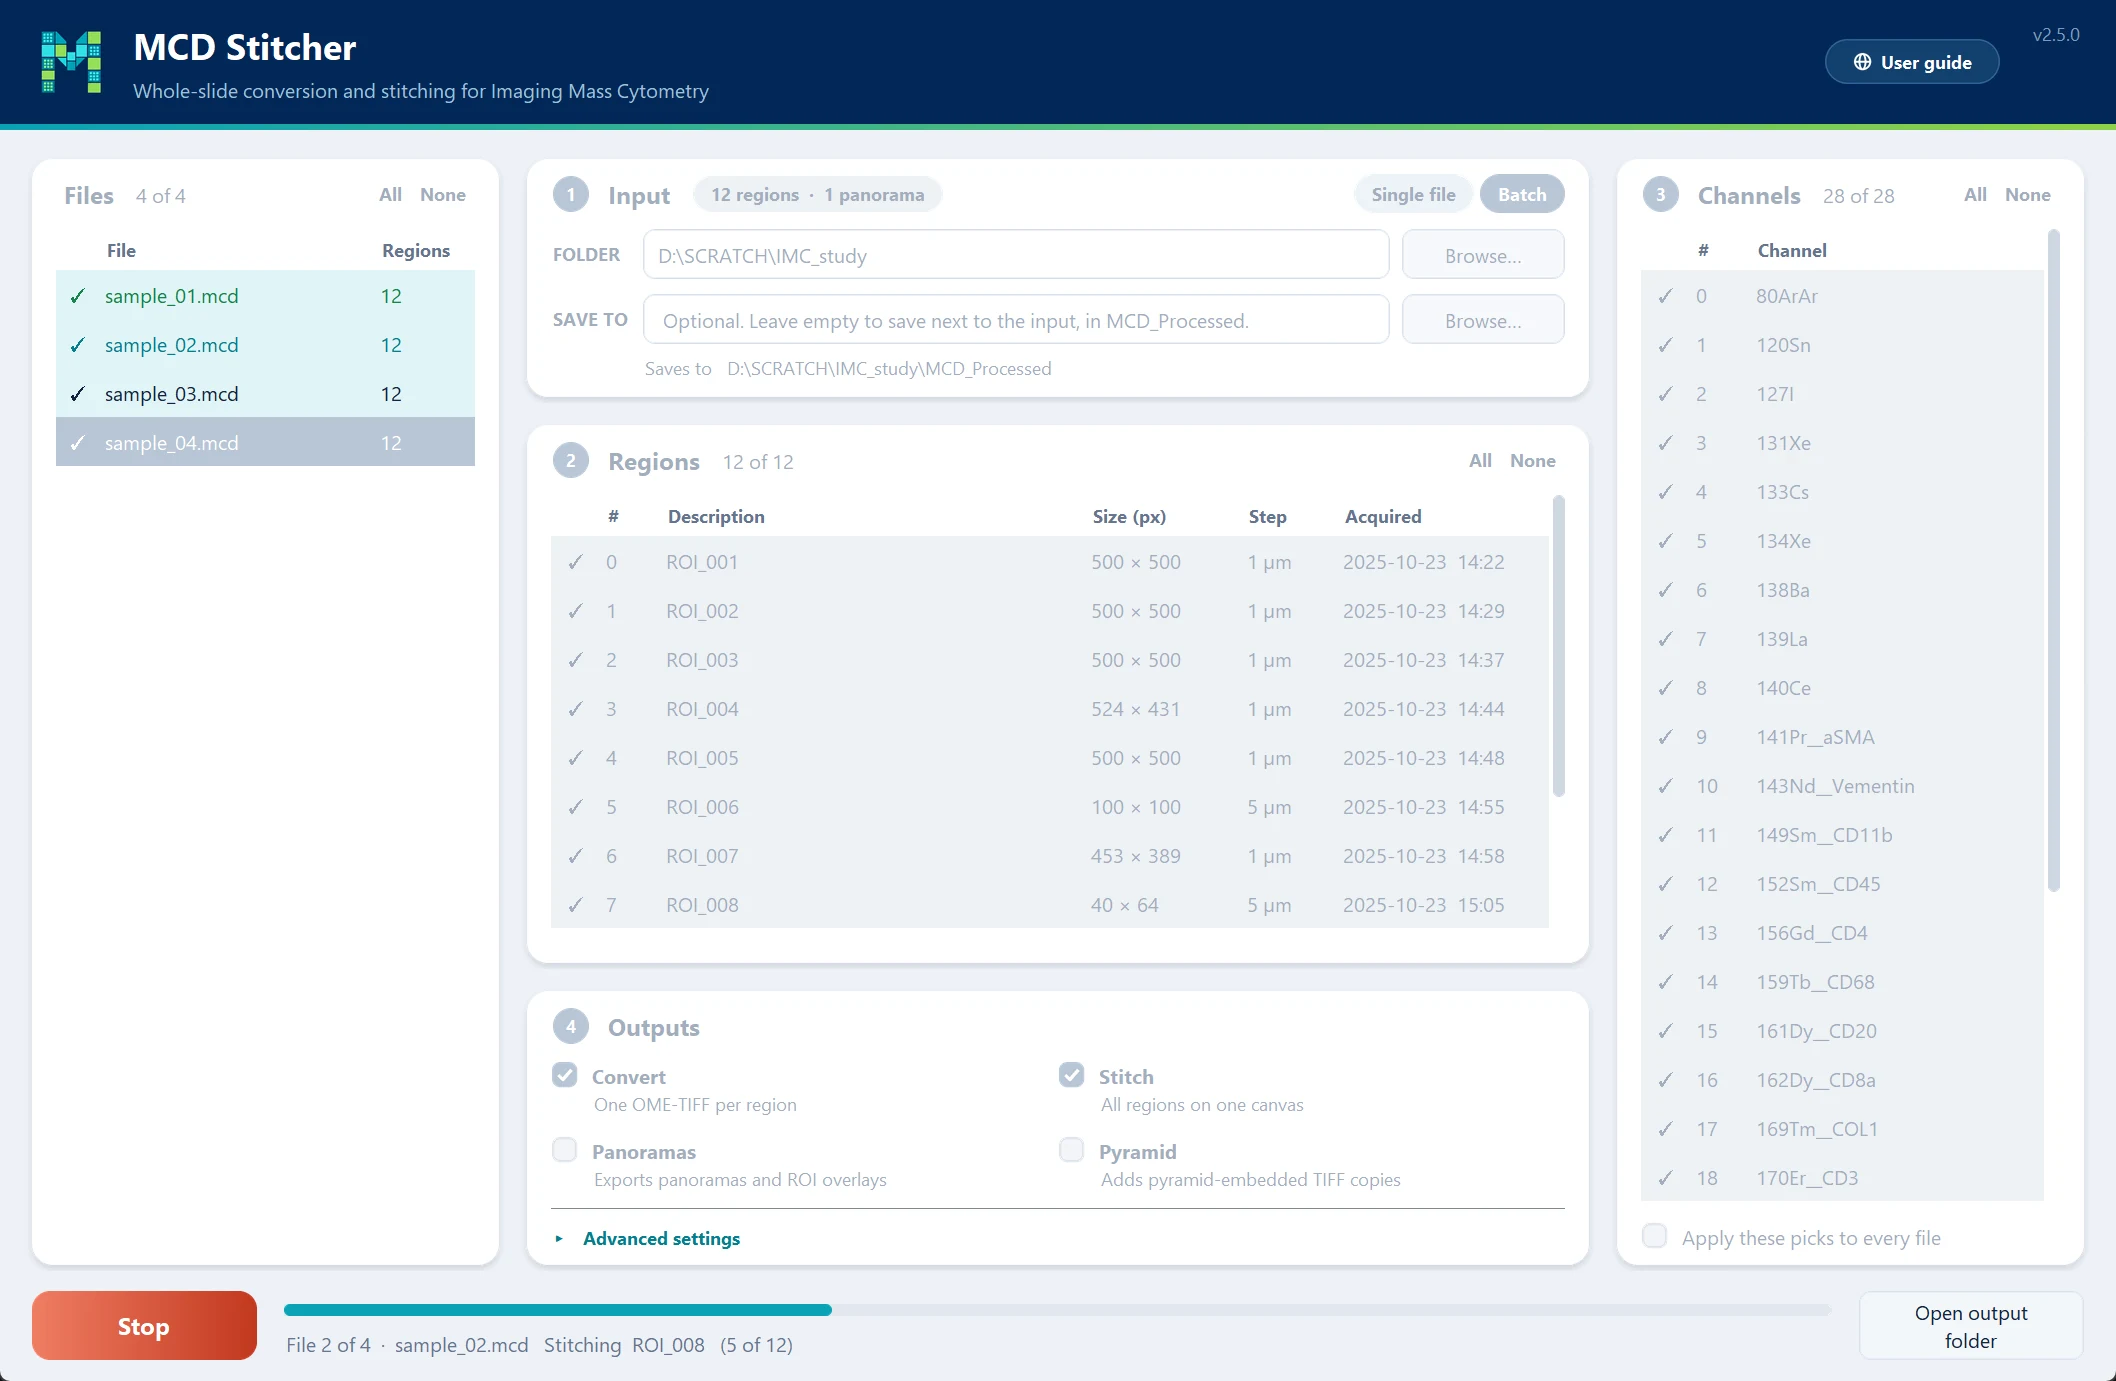Toggle checkmark for ROI_006 region

[x=575, y=807]
